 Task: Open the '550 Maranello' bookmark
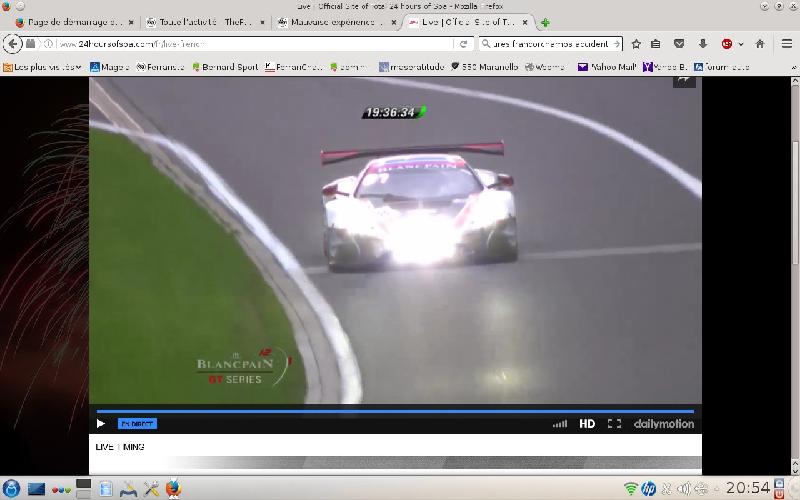[x=485, y=67]
